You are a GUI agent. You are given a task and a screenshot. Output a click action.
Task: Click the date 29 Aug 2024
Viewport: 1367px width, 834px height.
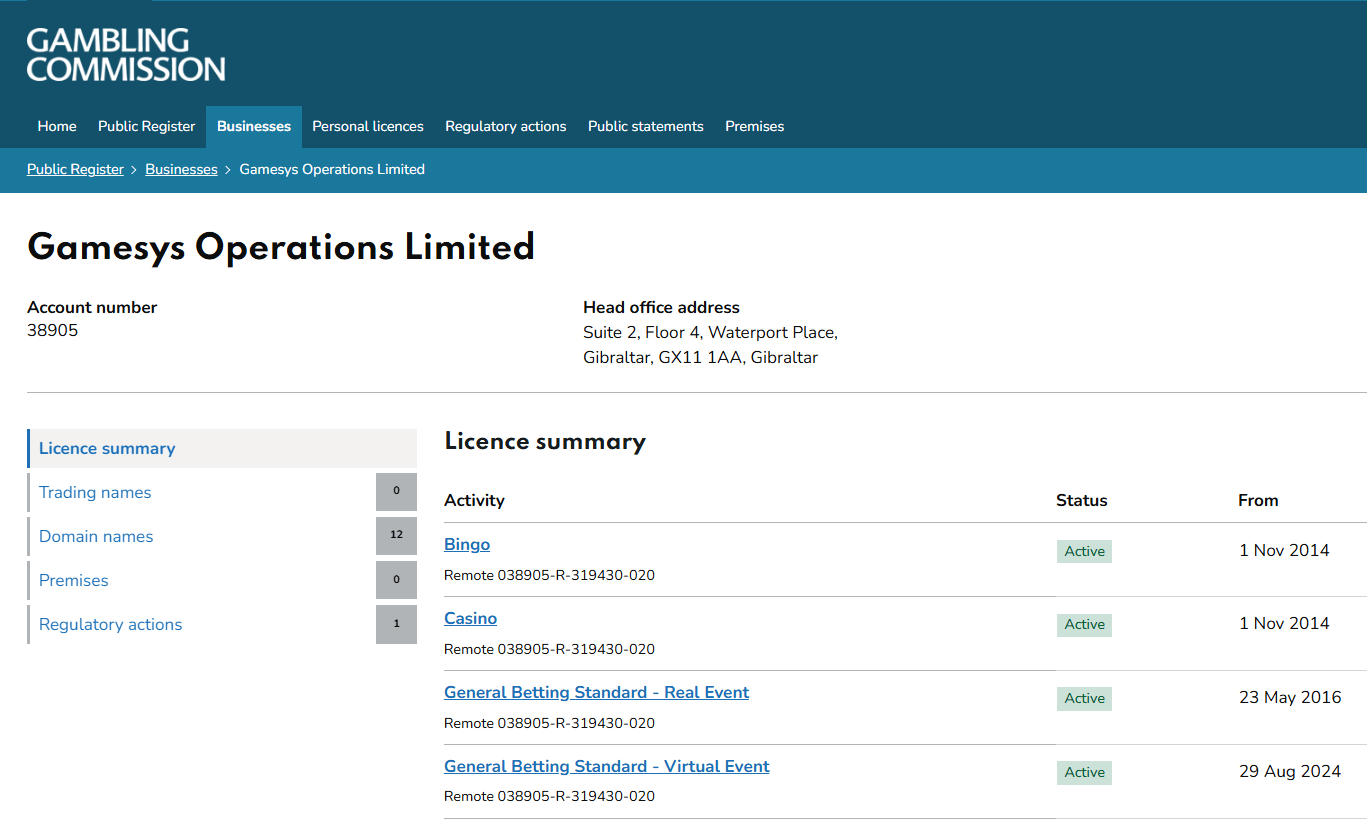point(1290,771)
